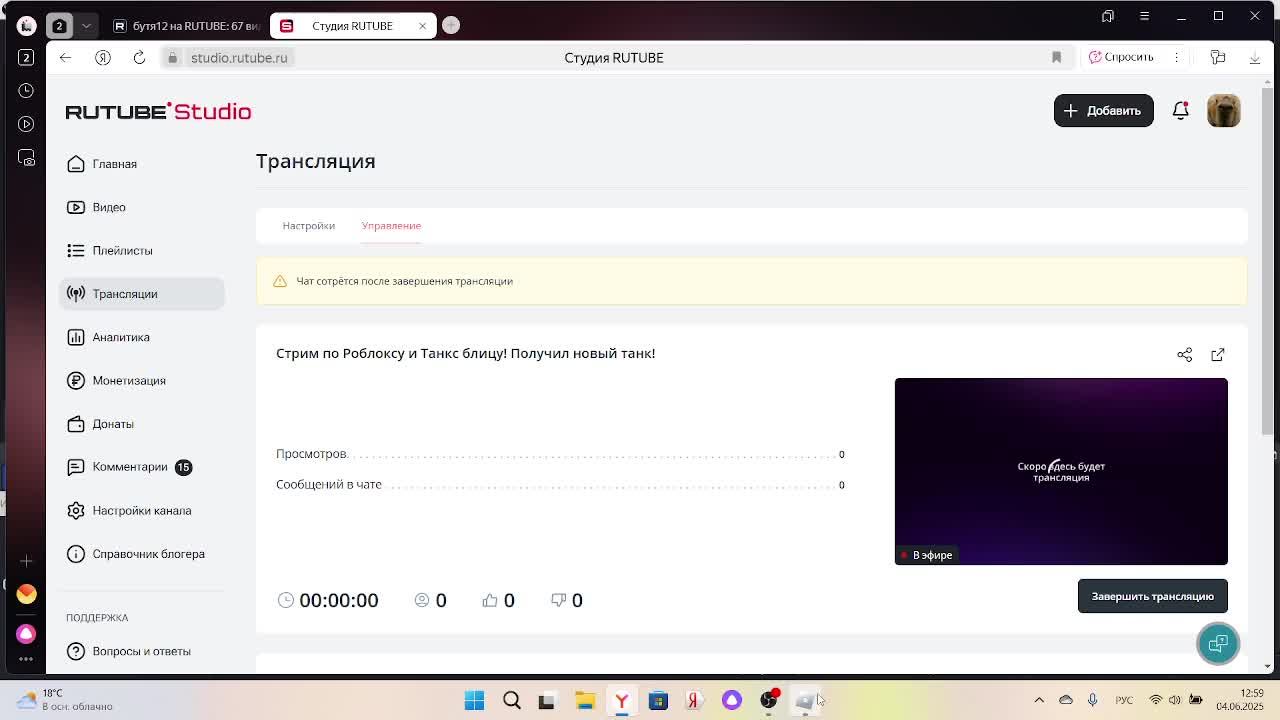
Task: Click the В эфире live badge
Action: pyautogui.click(x=926, y=555)
